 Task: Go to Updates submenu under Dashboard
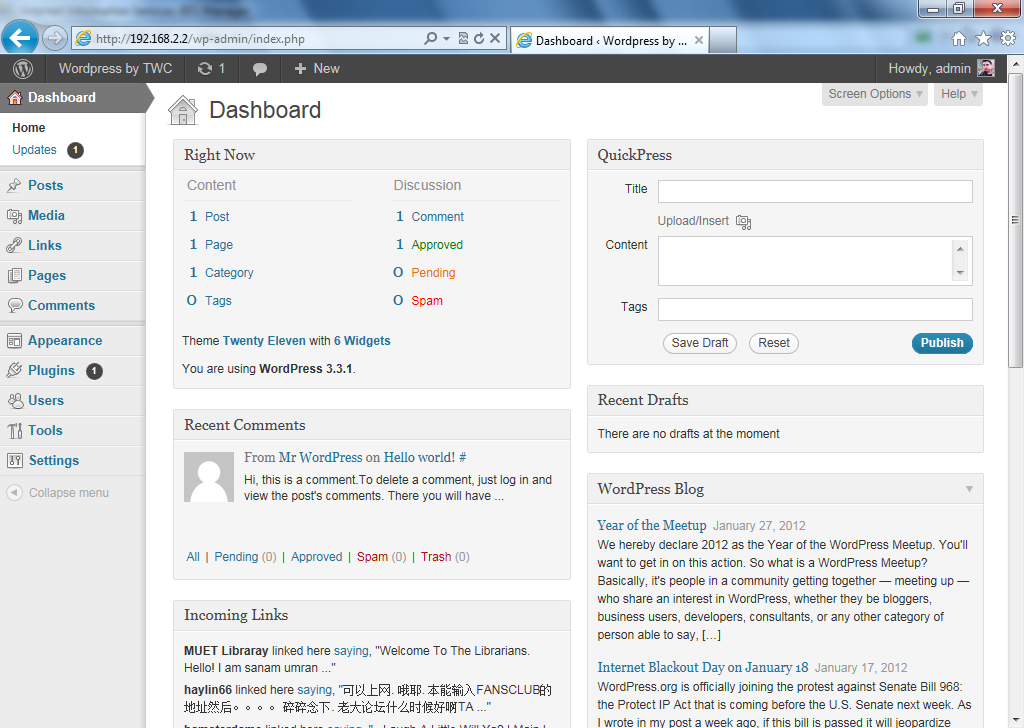click(x=34, y=150)
